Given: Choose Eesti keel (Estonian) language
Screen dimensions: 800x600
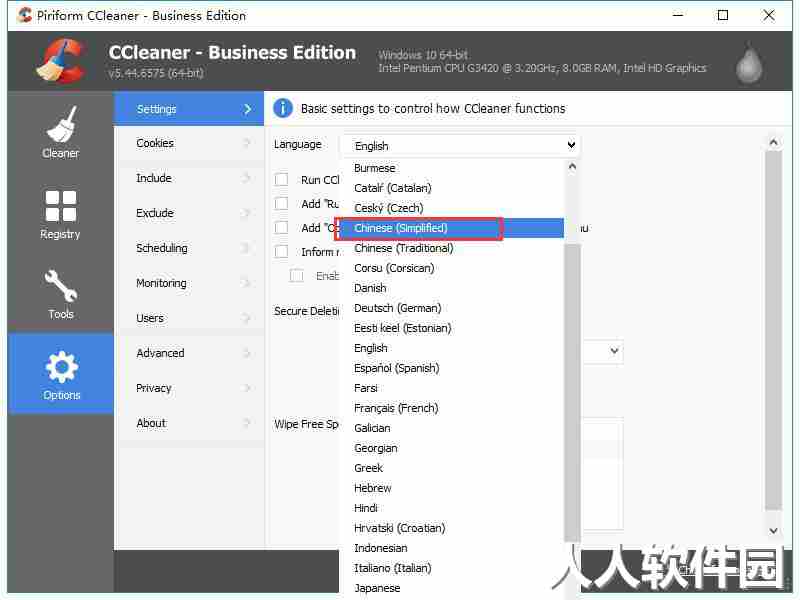Looking at the screenshot, I should [452, 328].
